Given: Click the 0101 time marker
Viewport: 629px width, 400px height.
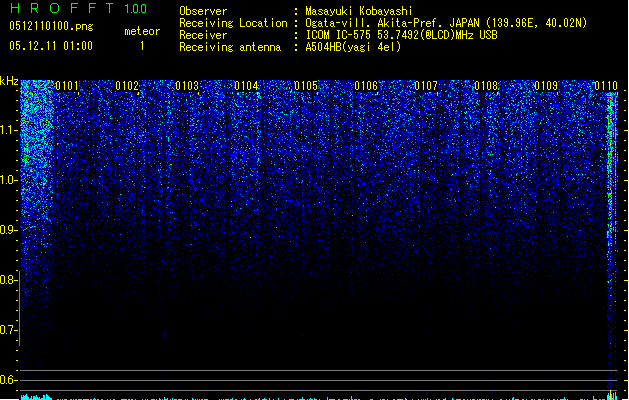Looking at the screenshot, I should [67, 86].
